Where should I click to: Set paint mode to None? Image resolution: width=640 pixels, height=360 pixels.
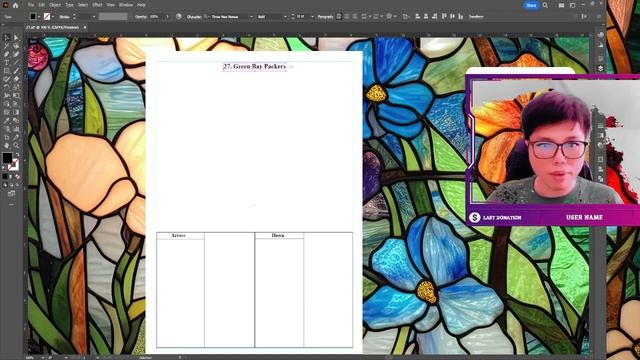(18, 176)
